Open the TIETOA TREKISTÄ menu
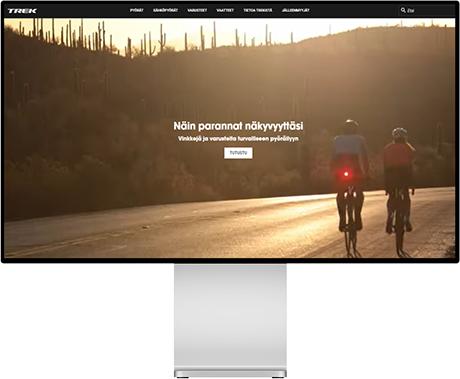Viewport: 460px width, 379px height. point(258,10)
